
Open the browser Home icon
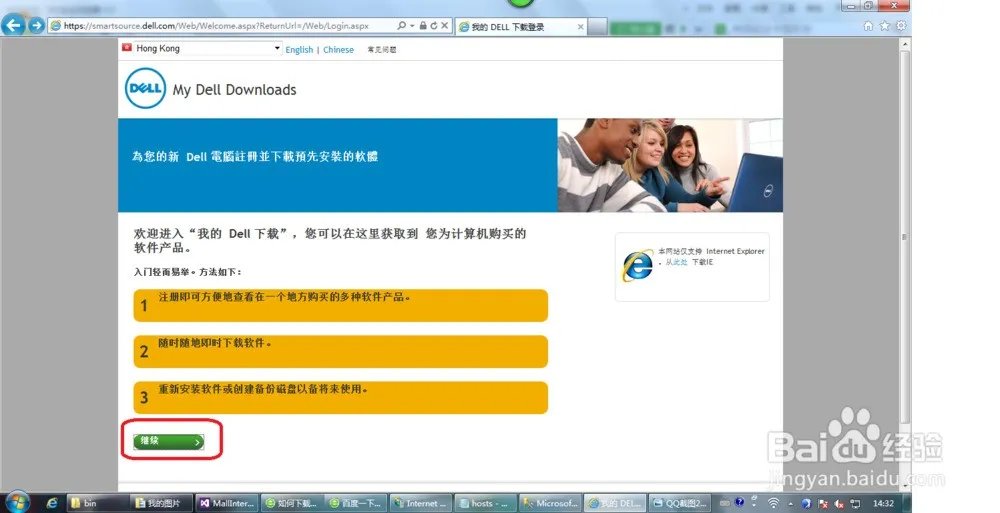[868, 26]
